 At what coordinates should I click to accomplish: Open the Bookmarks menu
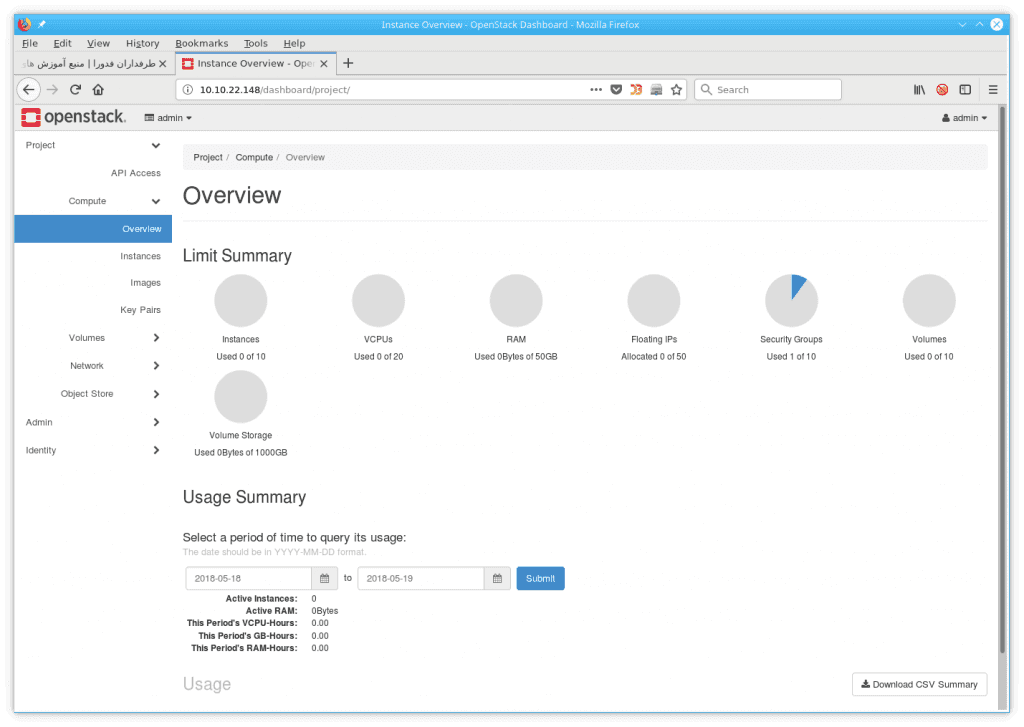pyautogui.click(x=202, y=43)
